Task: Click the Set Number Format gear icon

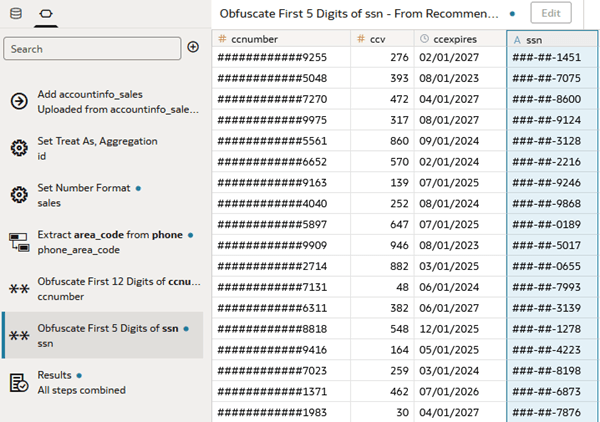Action: coord(19,195)
